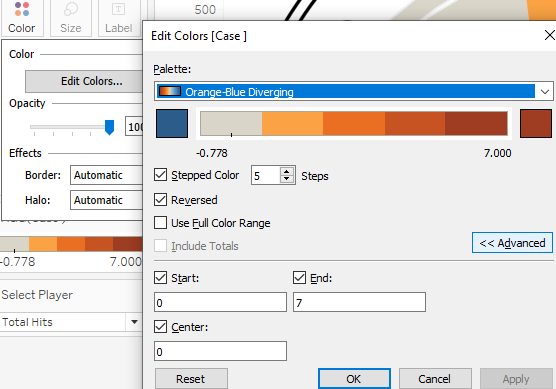
Task: Click the End value input field
Action: [359, 302]
